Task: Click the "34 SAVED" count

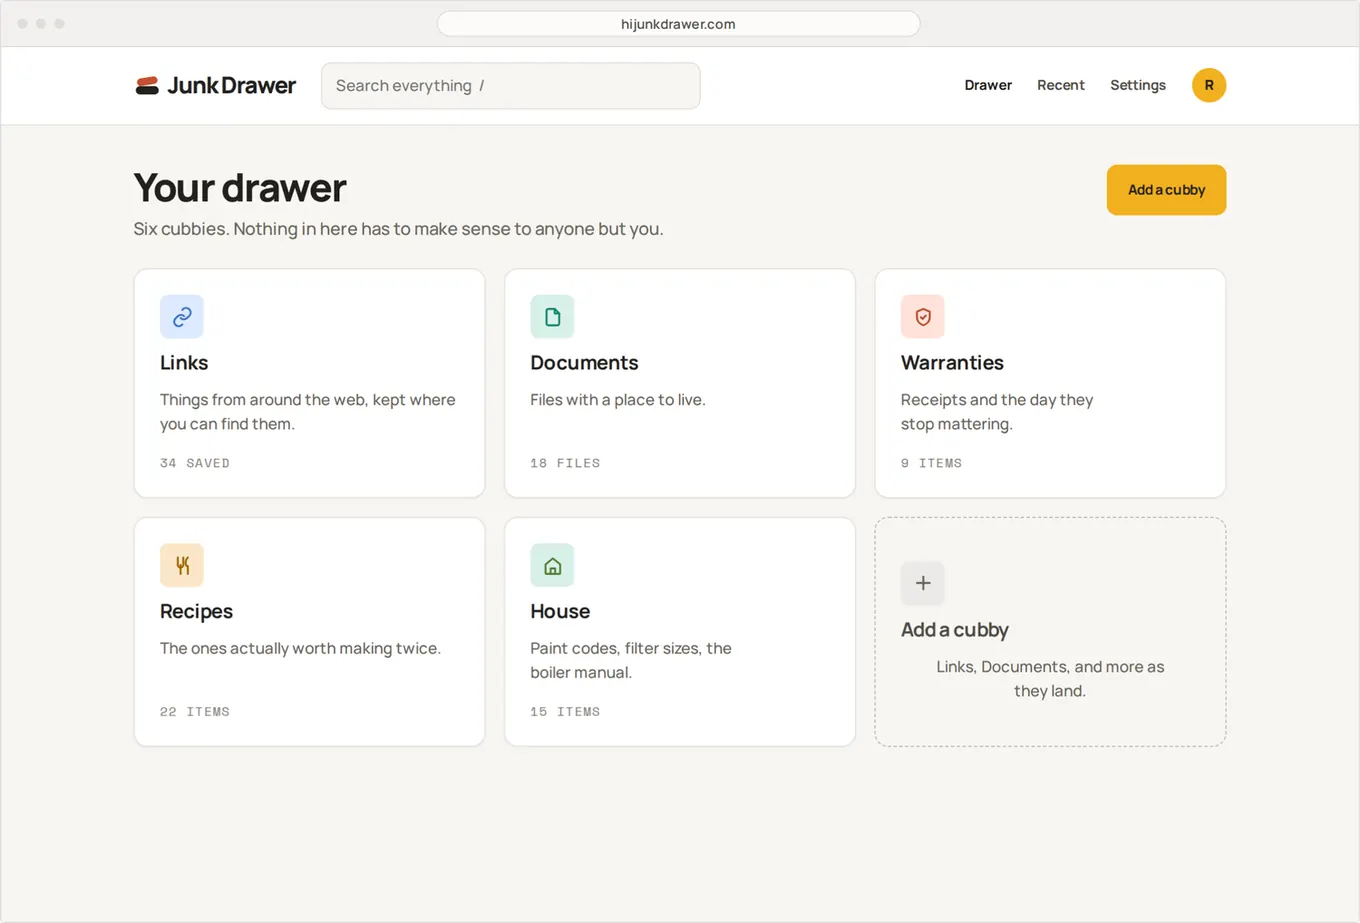Action: [195, 463]
